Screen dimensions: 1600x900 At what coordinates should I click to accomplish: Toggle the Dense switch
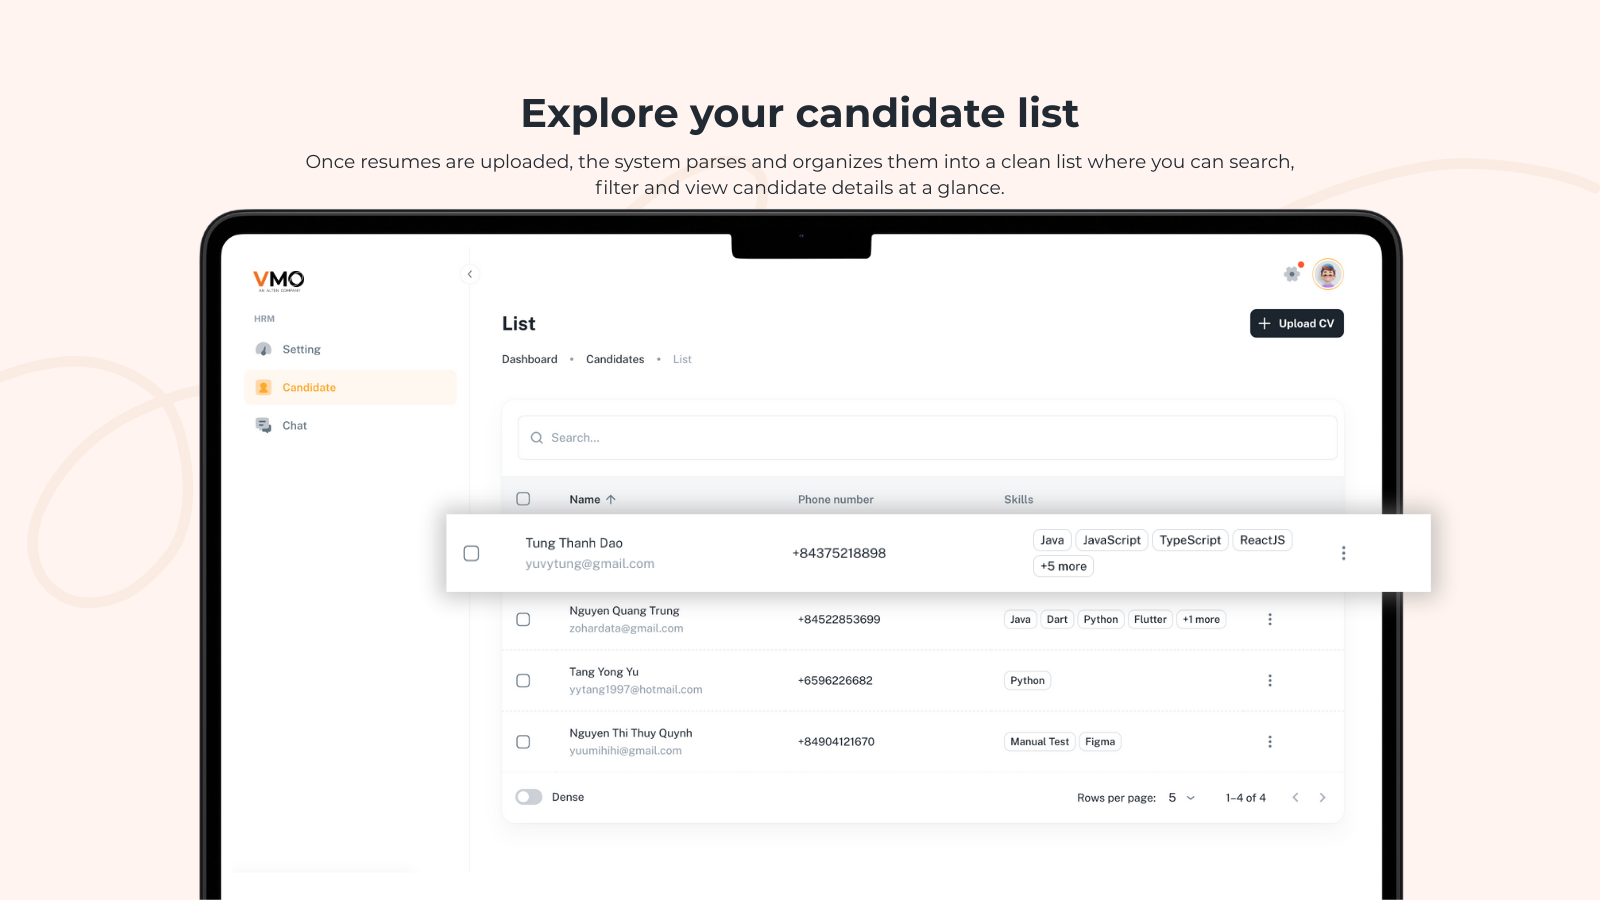click(529, 797)
